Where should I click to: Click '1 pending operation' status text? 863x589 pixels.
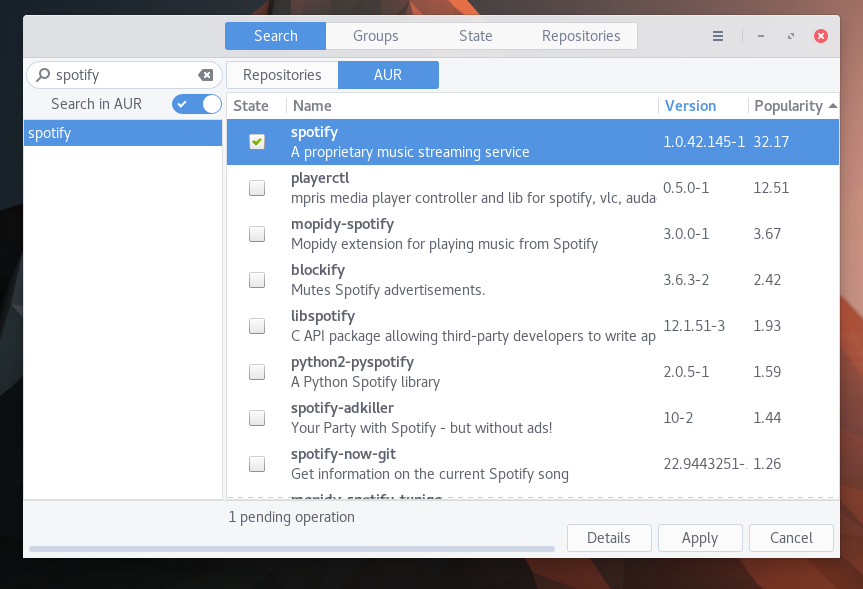292,517
